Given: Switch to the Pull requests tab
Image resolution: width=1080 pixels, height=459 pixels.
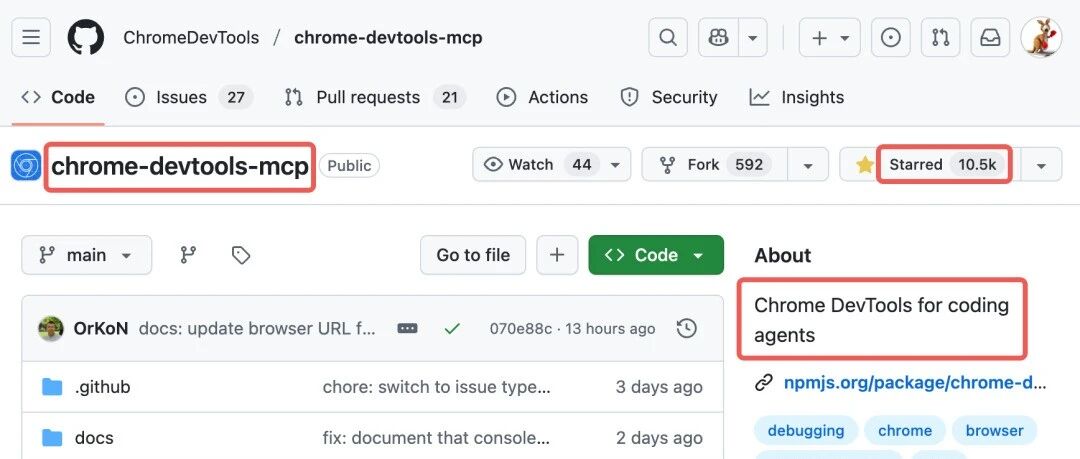Looking at the screenshot, I should pyautogui.click(x=375, y=97).
